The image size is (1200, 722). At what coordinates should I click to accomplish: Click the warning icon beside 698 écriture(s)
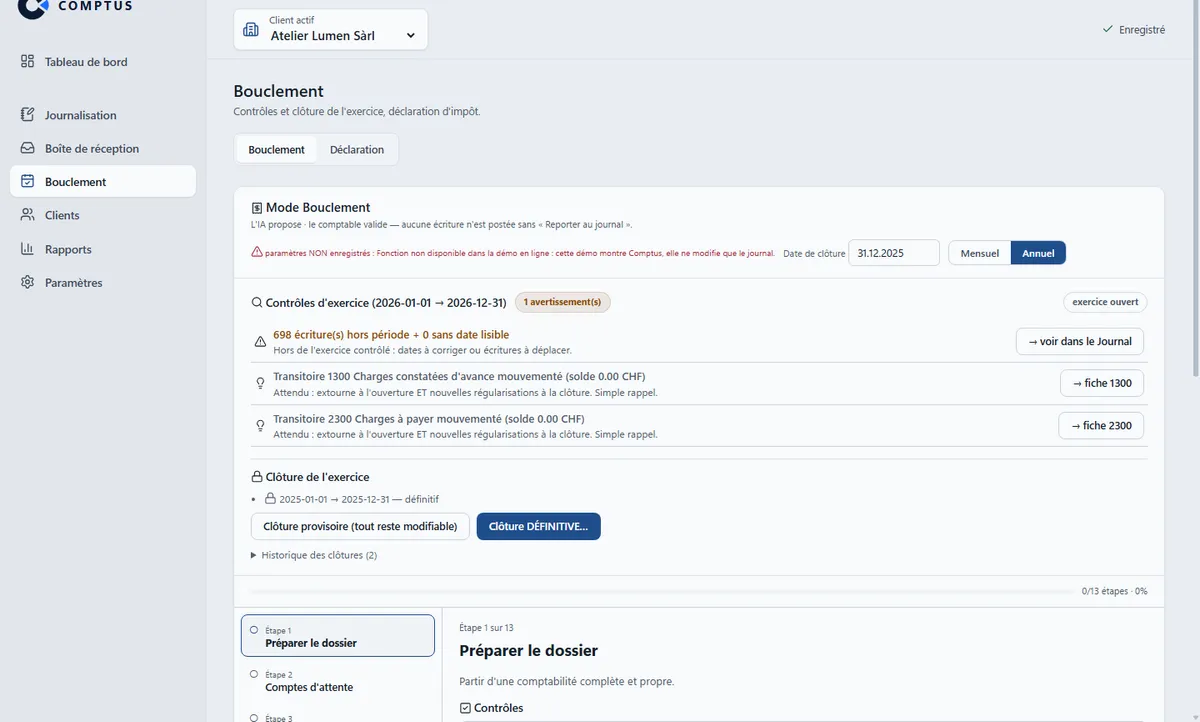point(260,342)
